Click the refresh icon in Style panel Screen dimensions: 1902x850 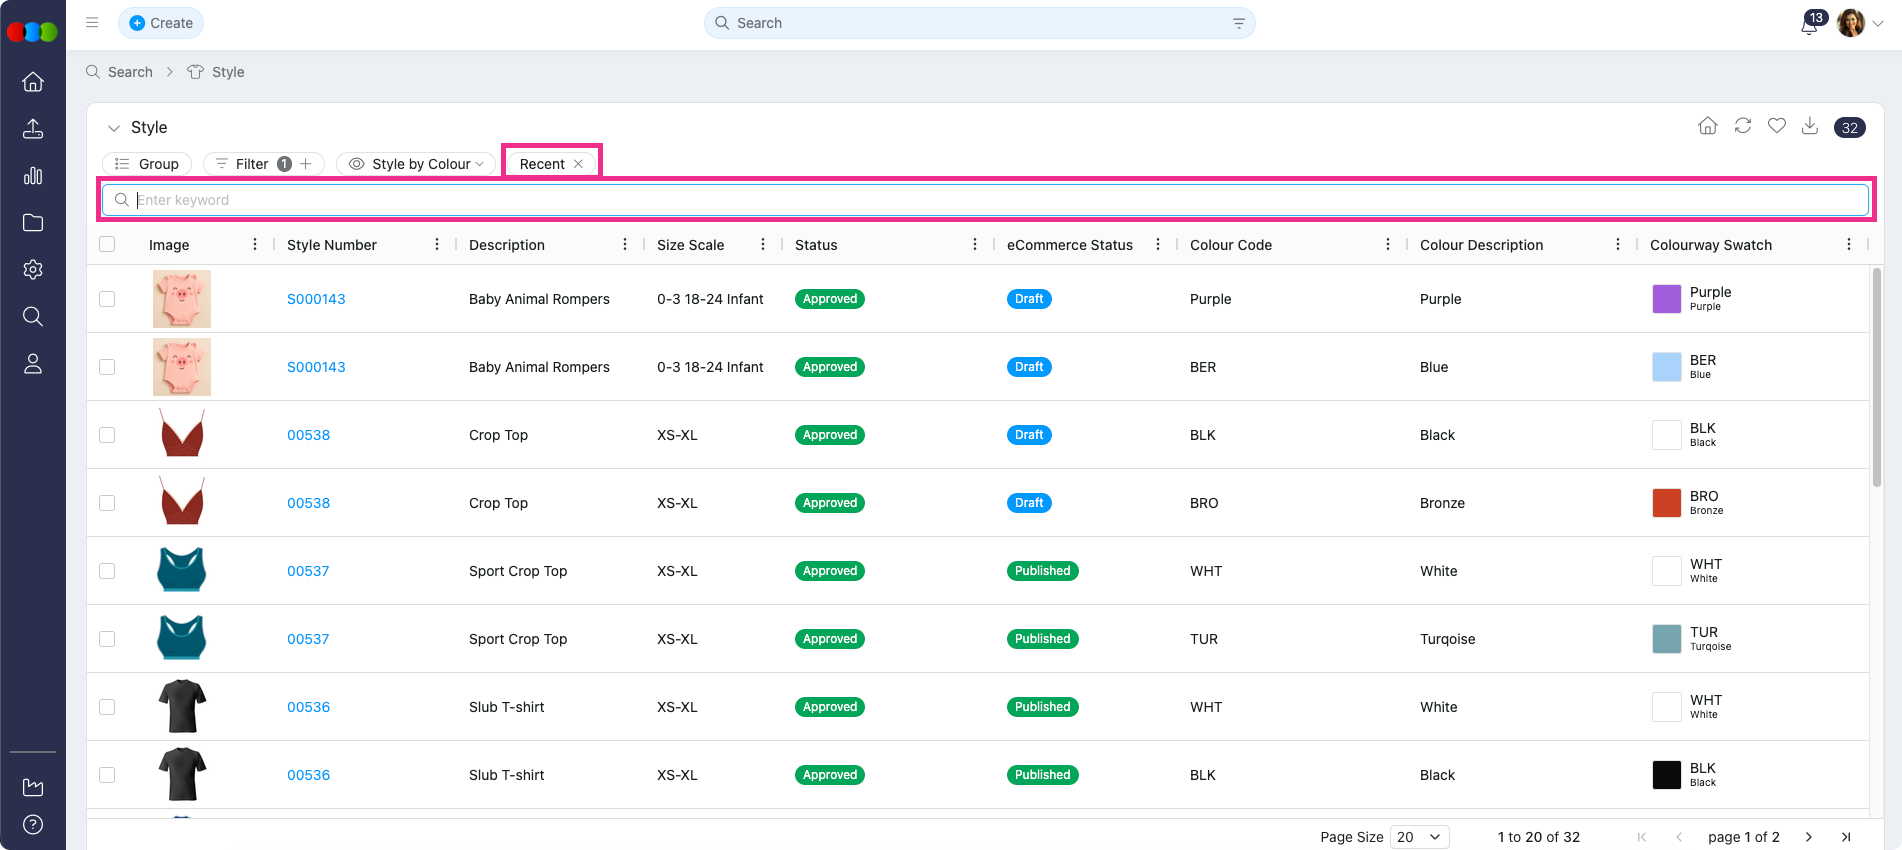(1743, 126)
